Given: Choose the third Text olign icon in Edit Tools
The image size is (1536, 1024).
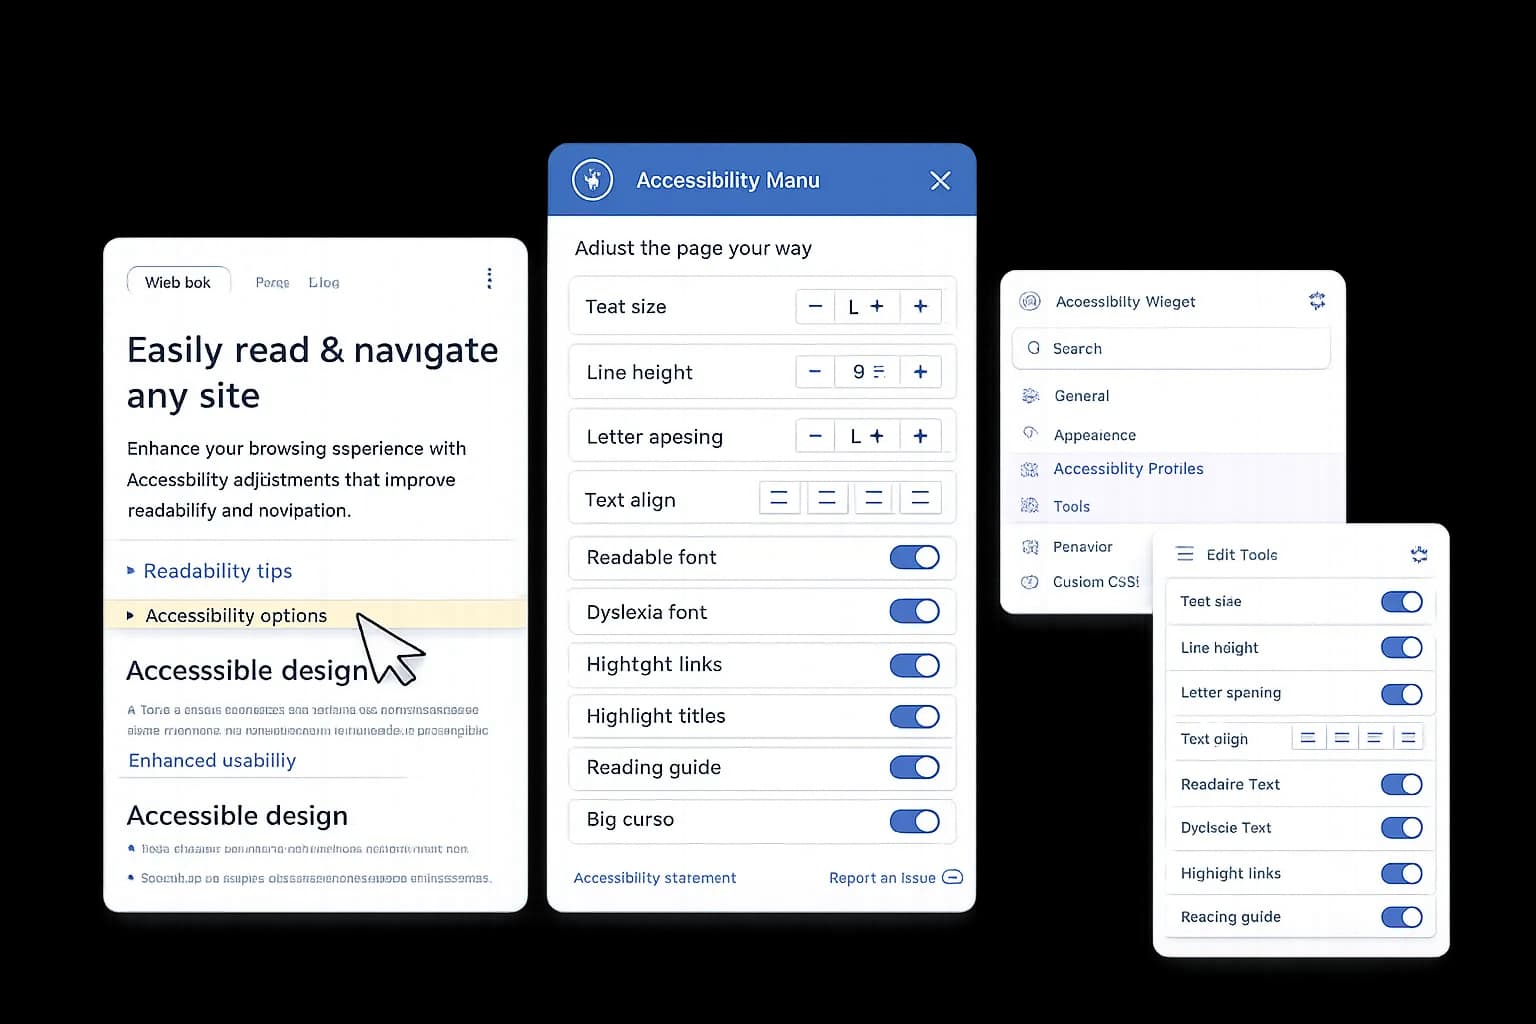Looking at the screenshot, I should coord(1375,738).
